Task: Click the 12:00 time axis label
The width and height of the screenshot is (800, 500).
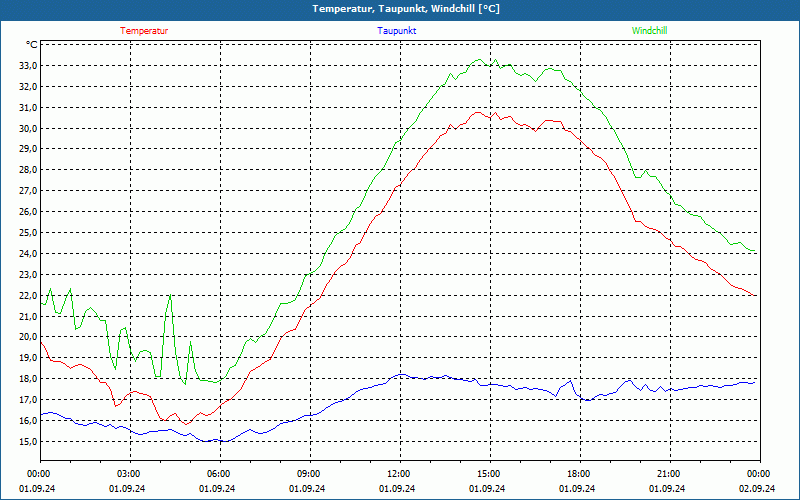Action: pyautogui.click(x=398, y=474)
